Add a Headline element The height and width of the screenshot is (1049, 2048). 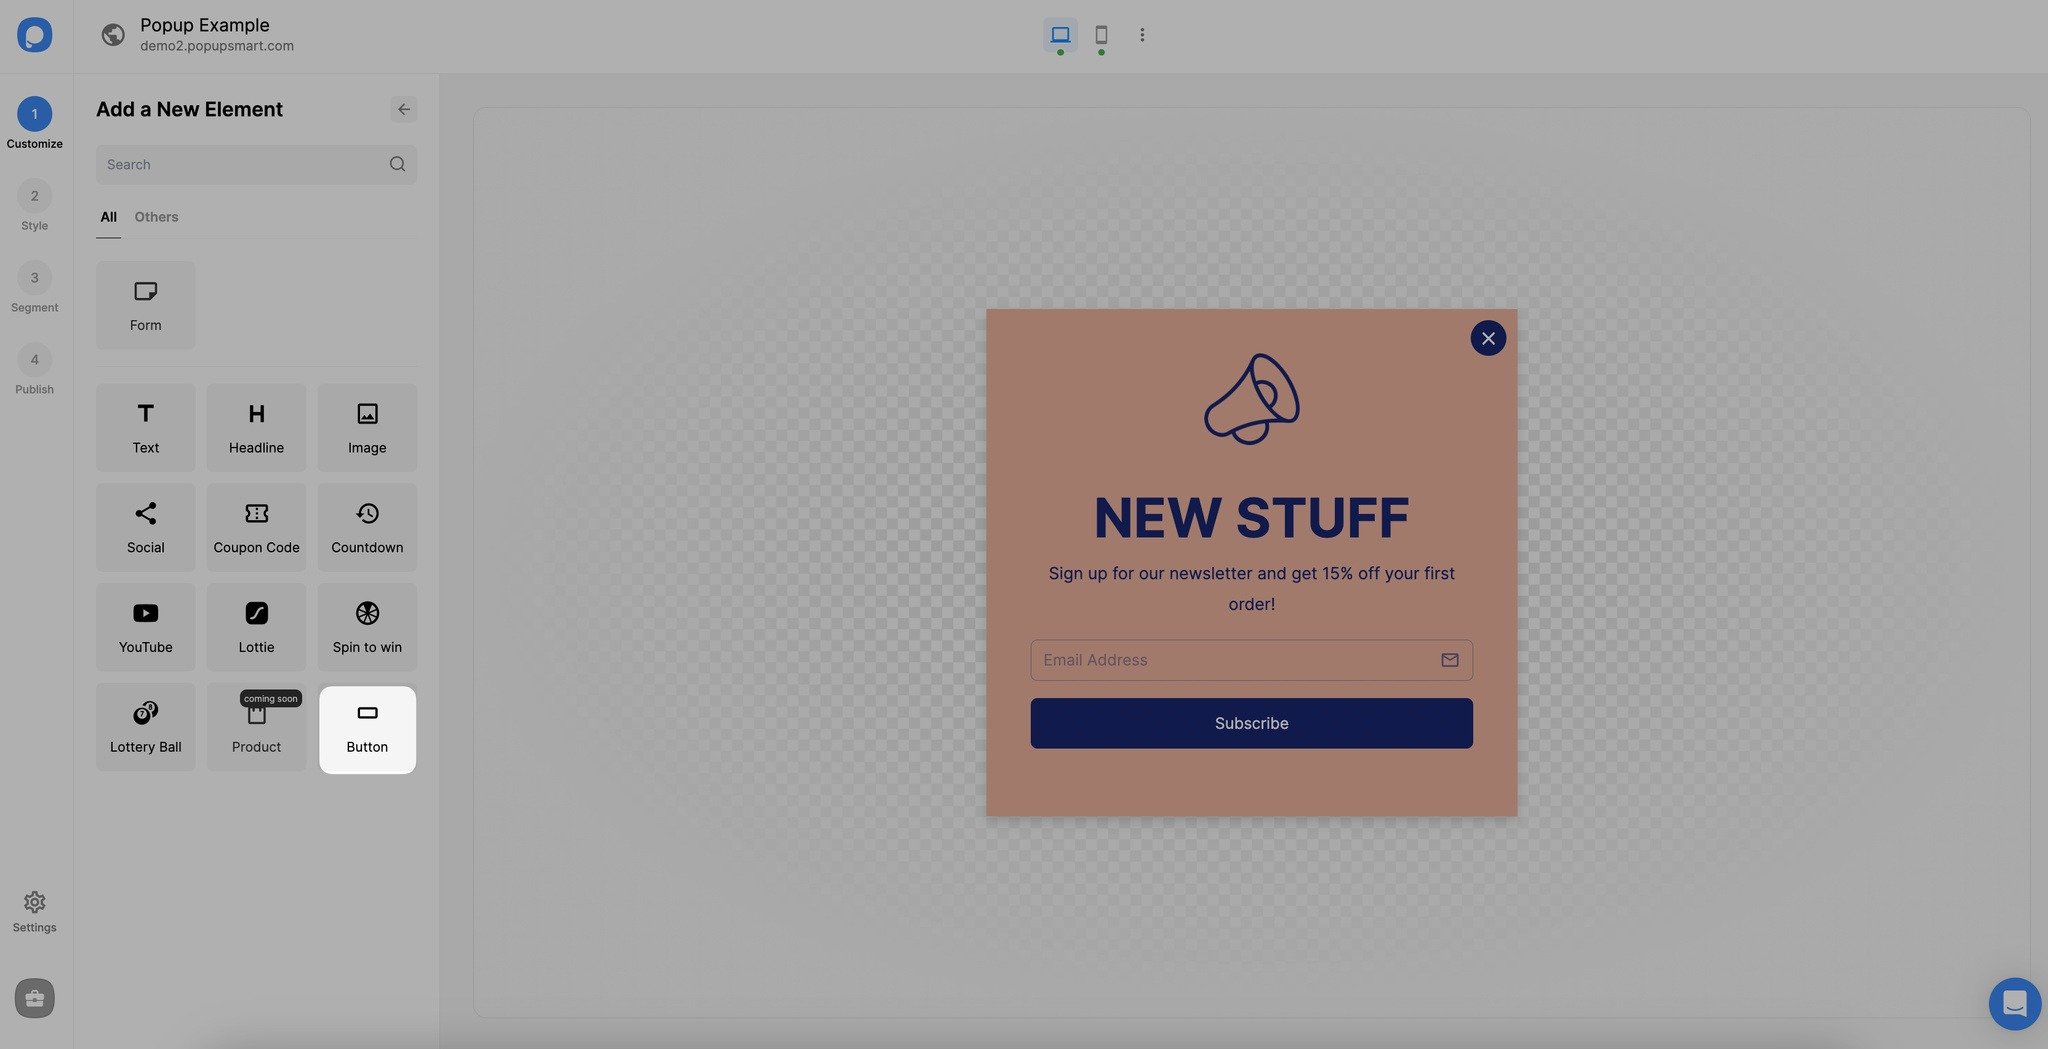point(256,427)
